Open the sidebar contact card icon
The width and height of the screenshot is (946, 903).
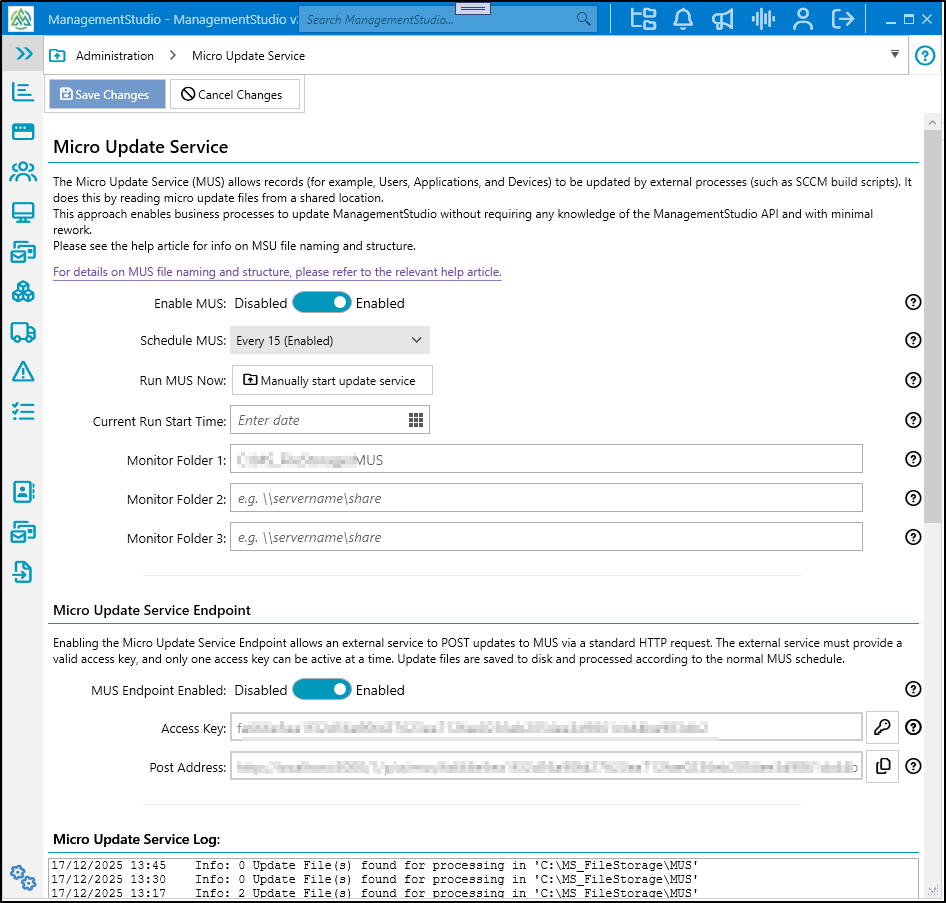[x=23, y=492]
